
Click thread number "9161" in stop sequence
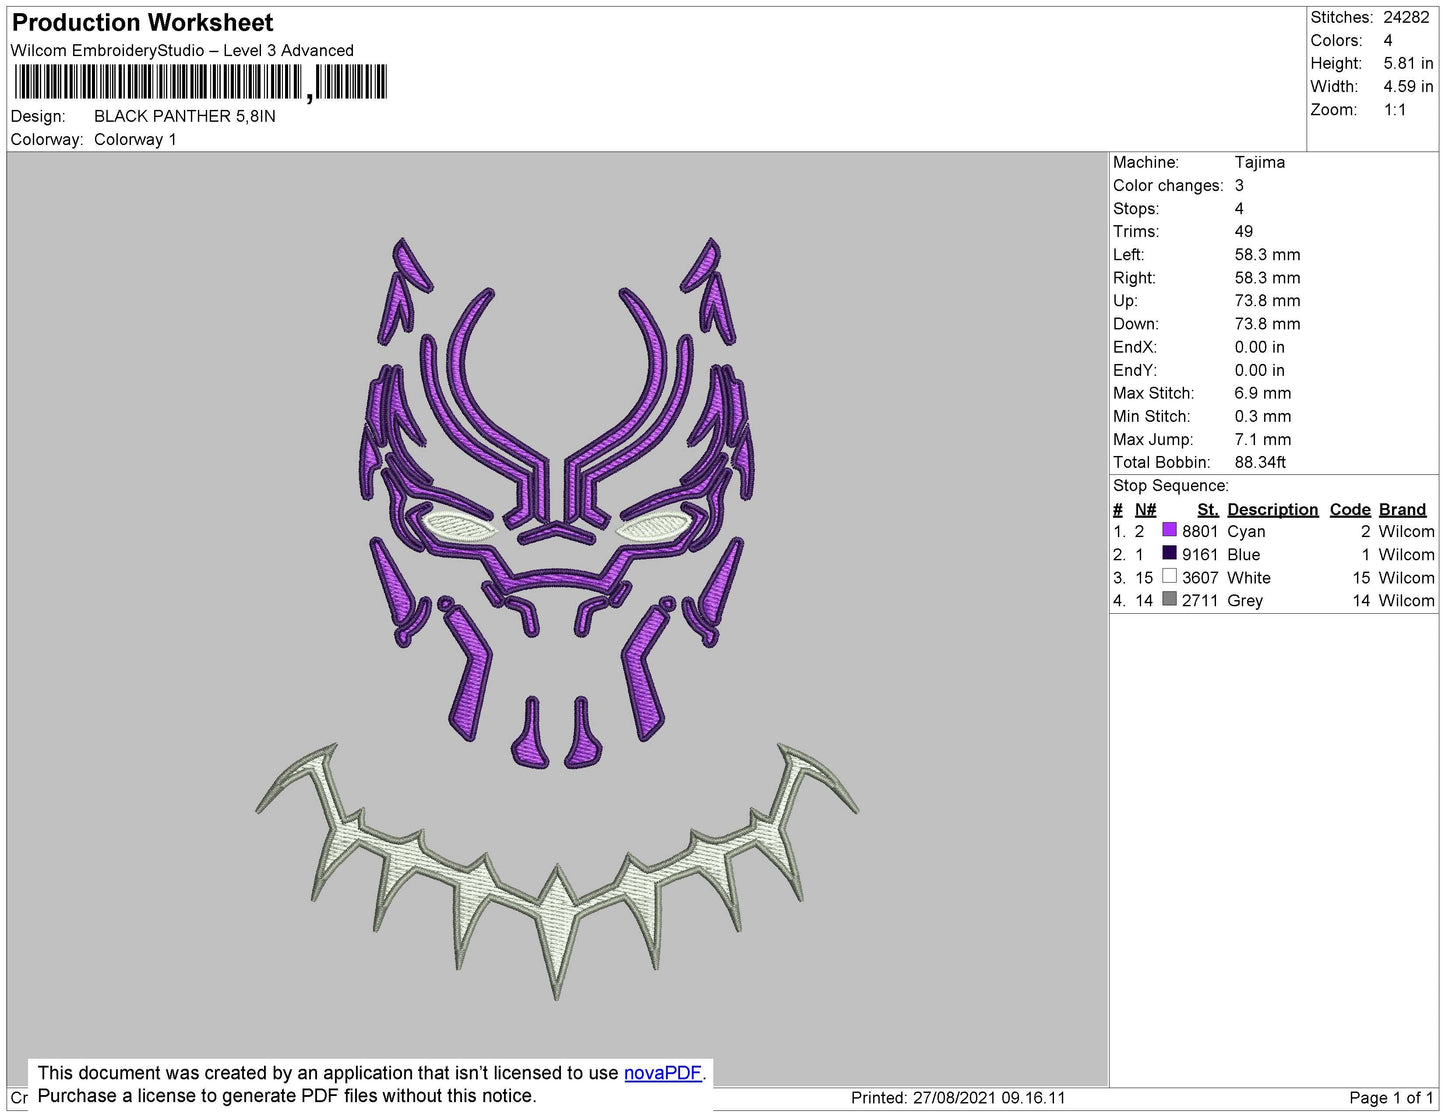[1200, 555]
